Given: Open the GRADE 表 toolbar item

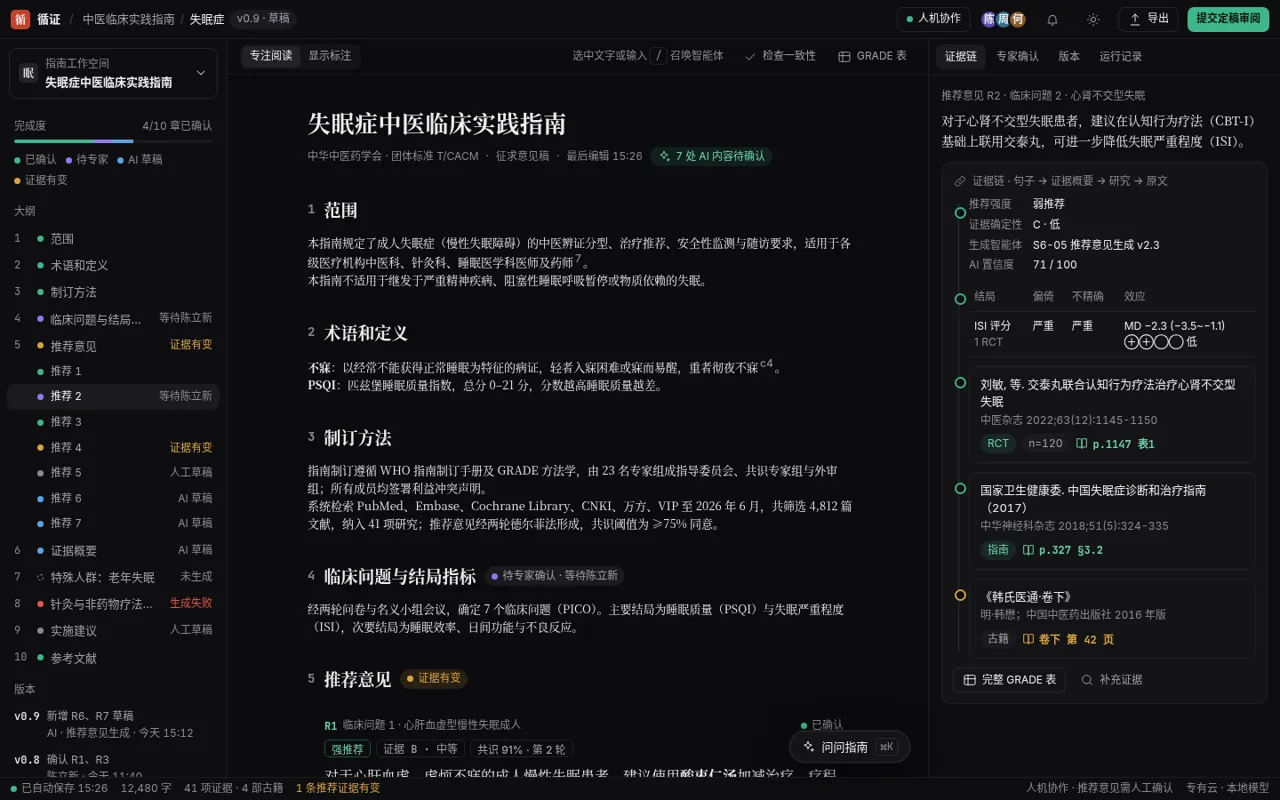Looking at the screenshot, I should (873, 56).
